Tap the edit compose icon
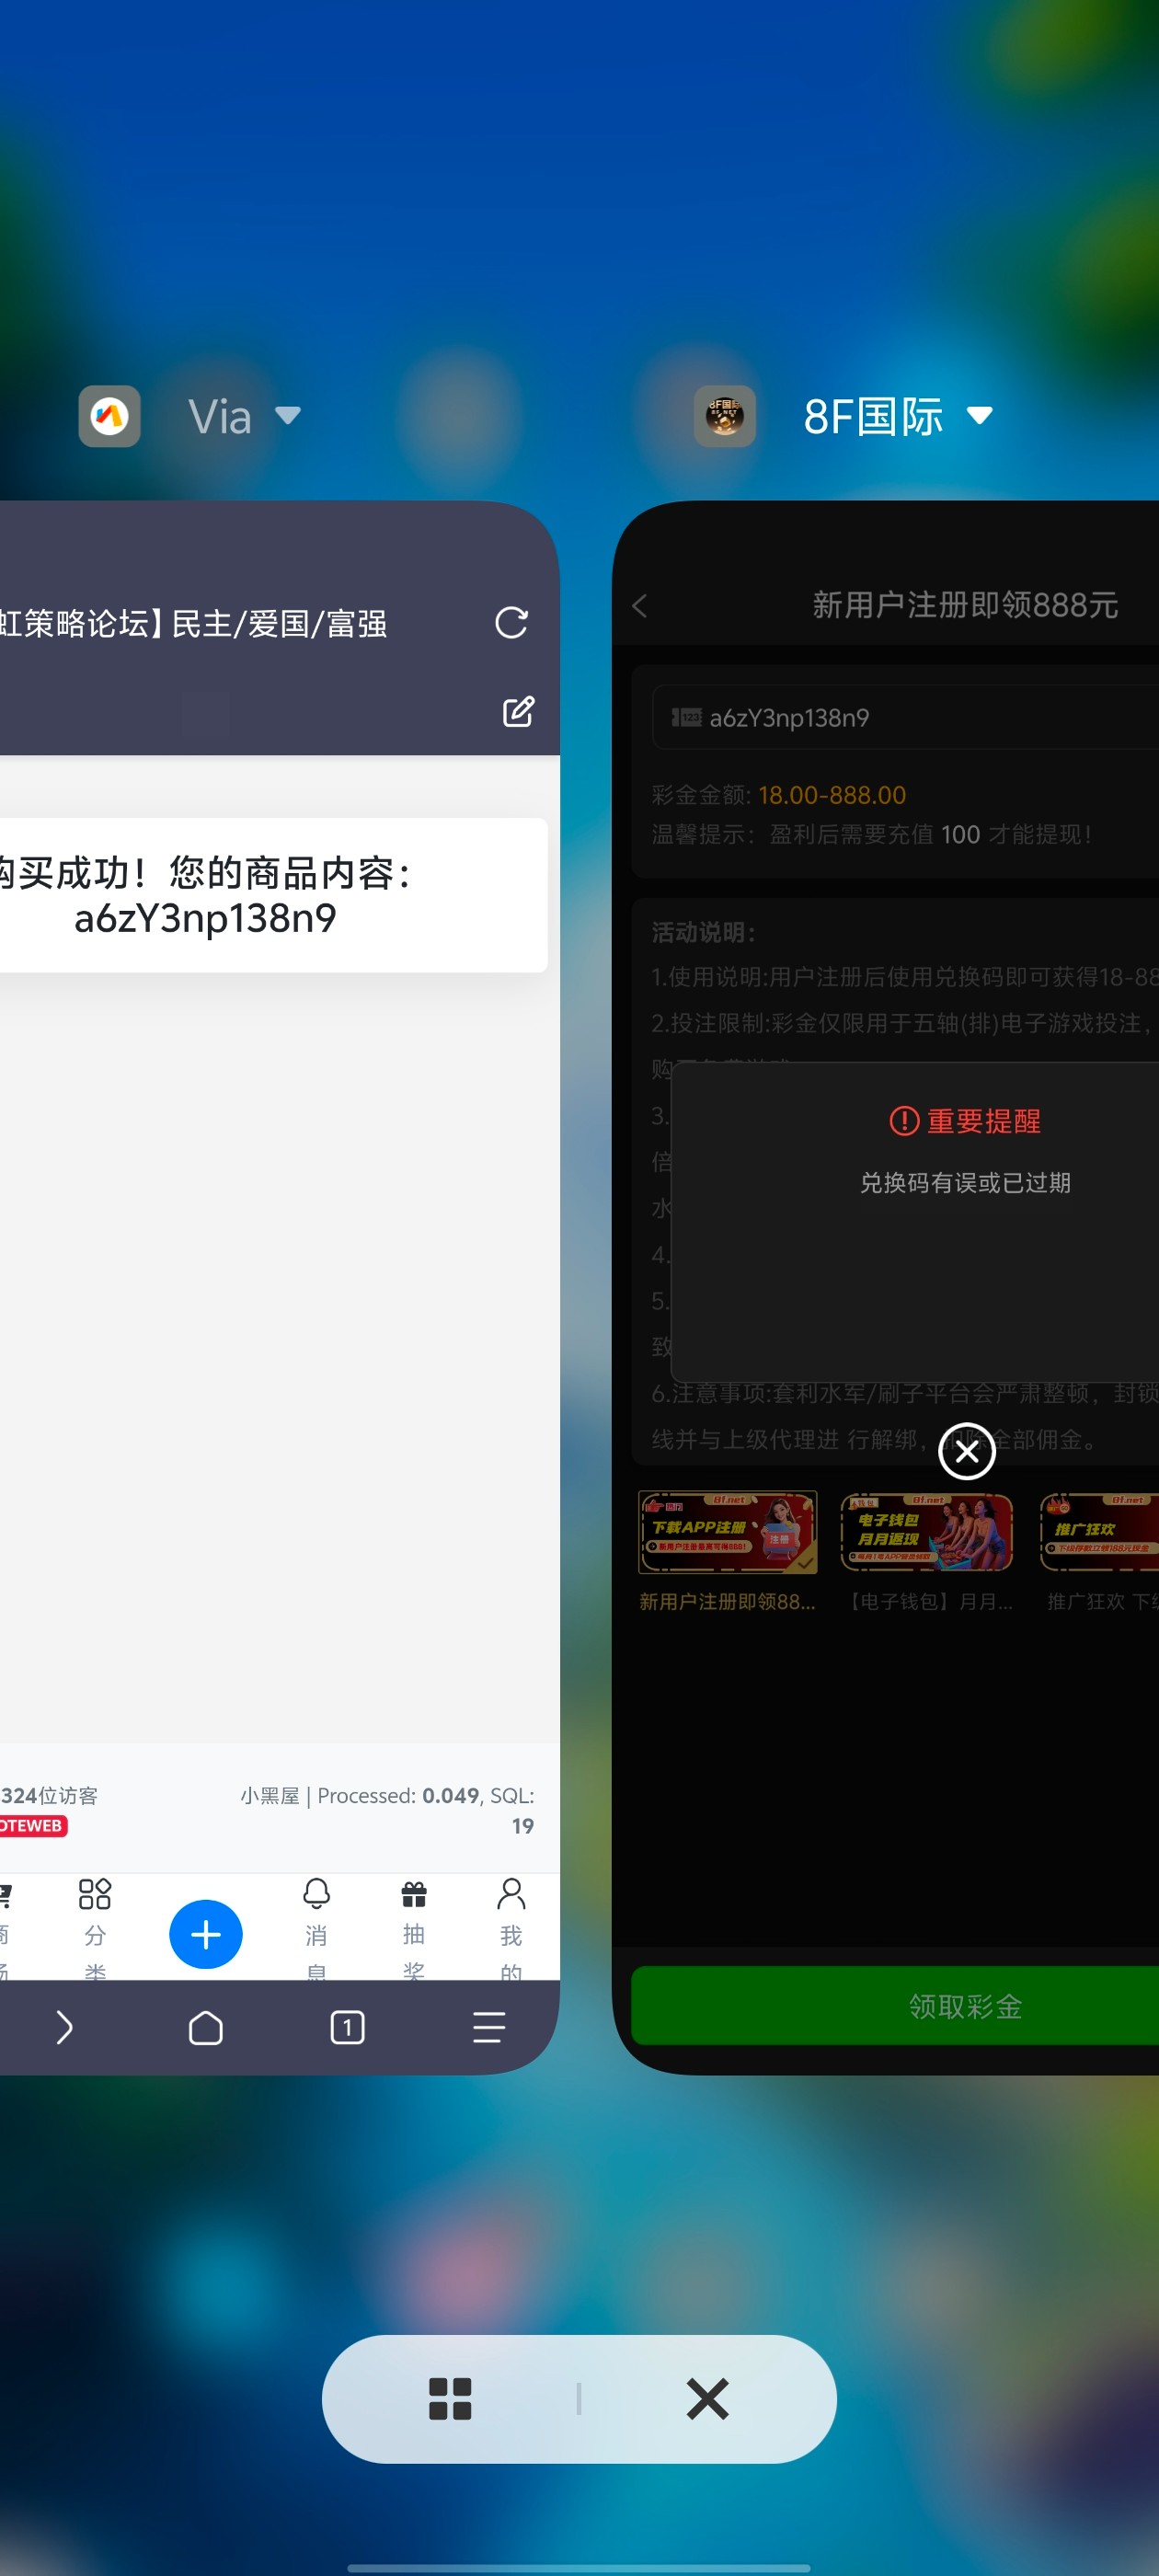 coord(517,712)
